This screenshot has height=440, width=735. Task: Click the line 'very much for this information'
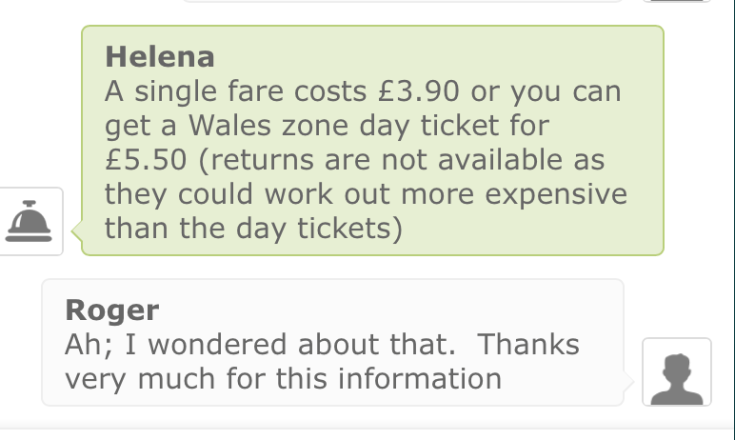282,379
